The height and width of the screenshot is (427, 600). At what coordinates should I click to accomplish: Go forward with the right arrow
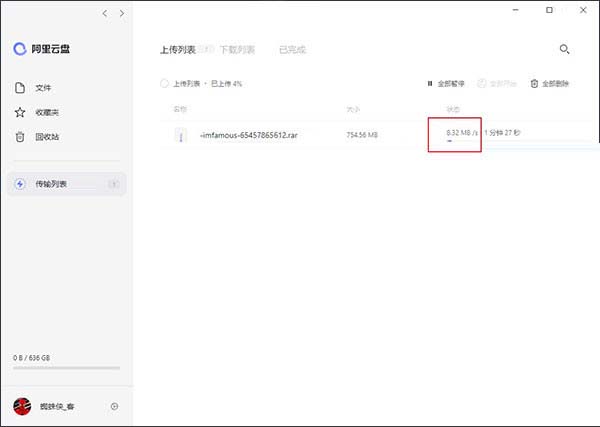point(122,13)
